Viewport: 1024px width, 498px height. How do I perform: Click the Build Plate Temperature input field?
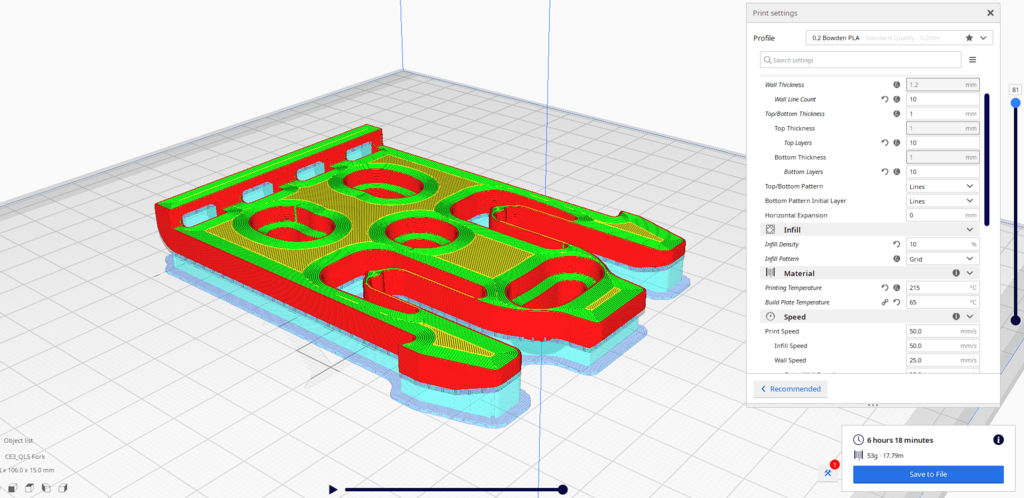point(942,302)
